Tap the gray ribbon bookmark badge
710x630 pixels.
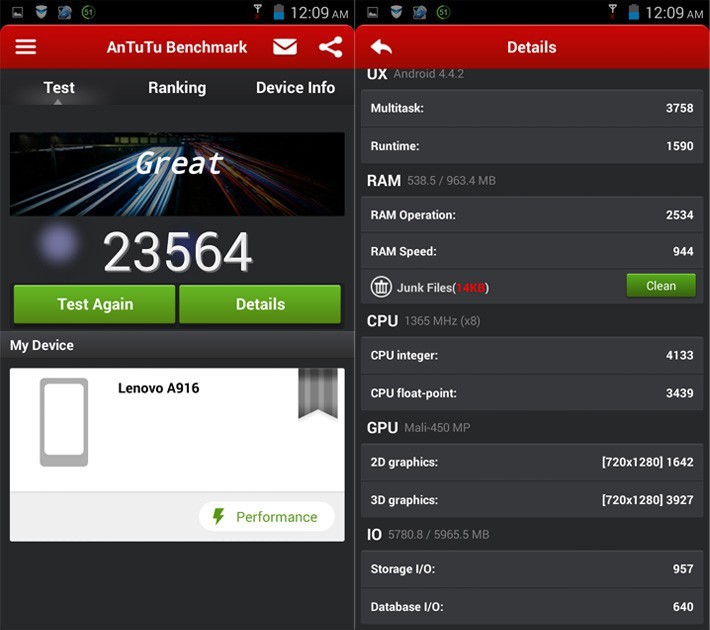coord(318,393)
